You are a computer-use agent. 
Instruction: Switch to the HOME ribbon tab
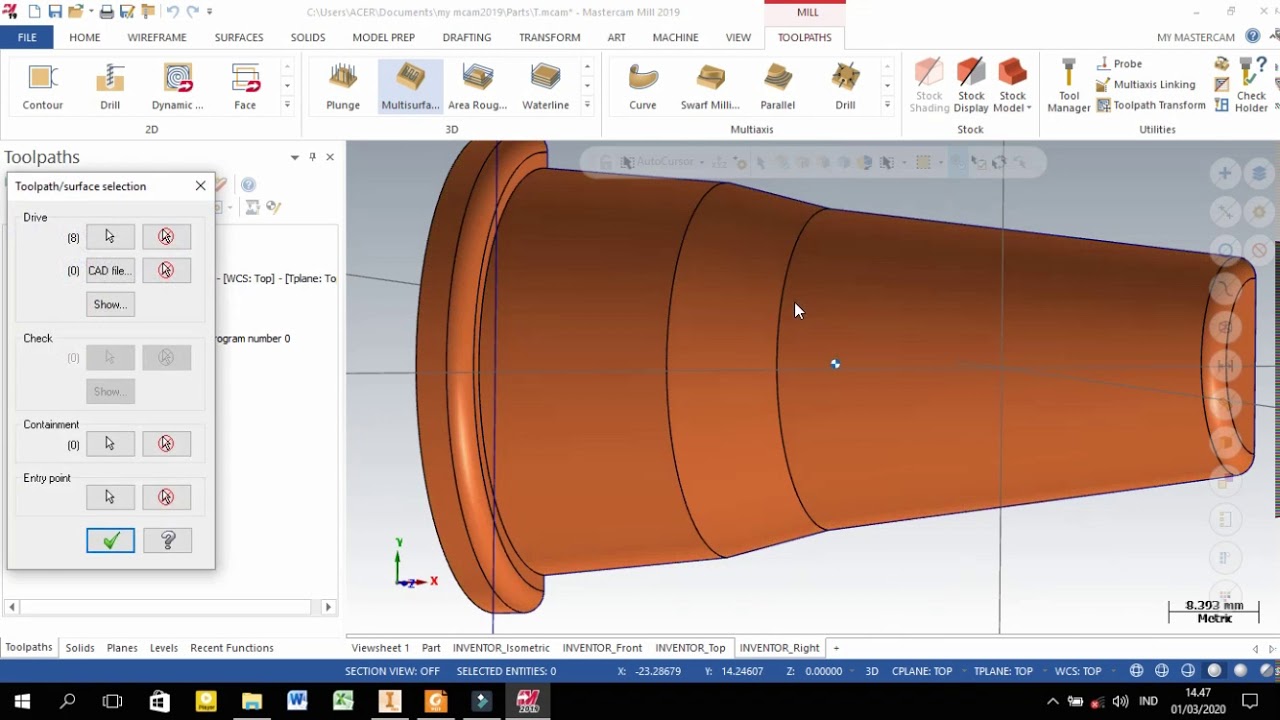(84, 37)
